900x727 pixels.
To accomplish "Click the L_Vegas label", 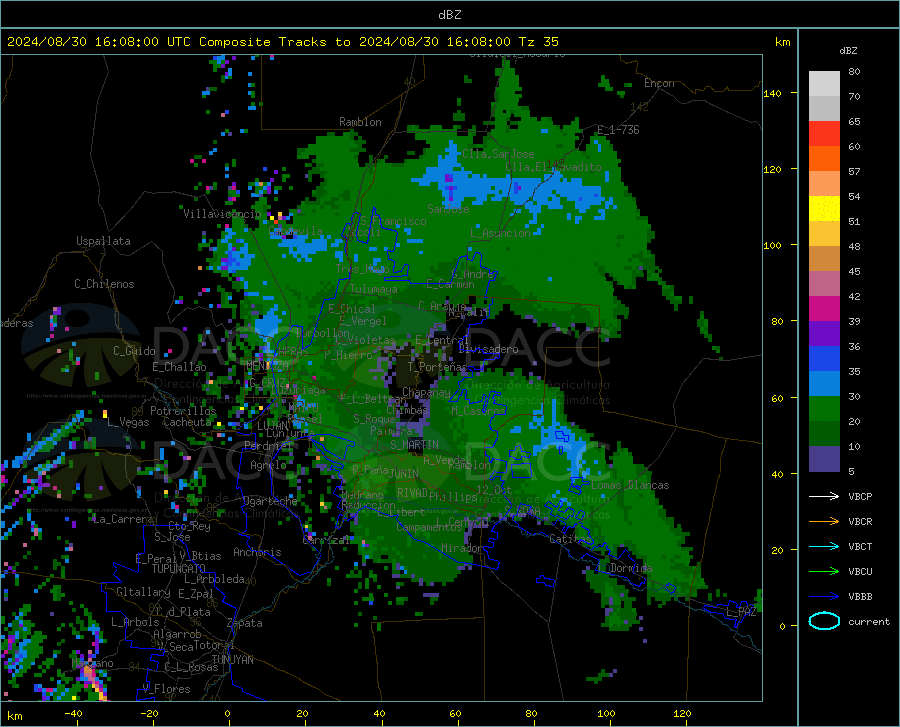I will point(128,422).
